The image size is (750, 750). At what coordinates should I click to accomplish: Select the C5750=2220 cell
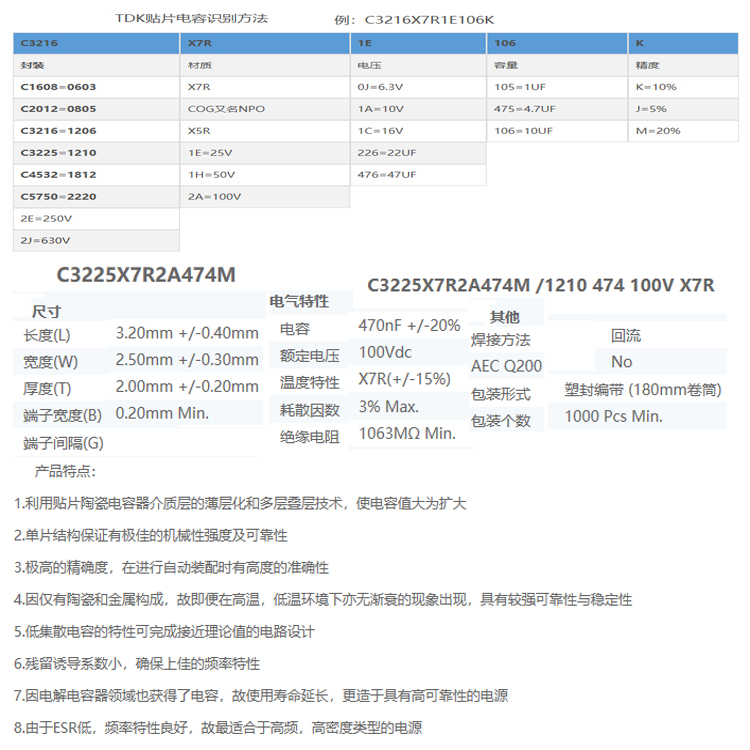(x=96, y=197)
